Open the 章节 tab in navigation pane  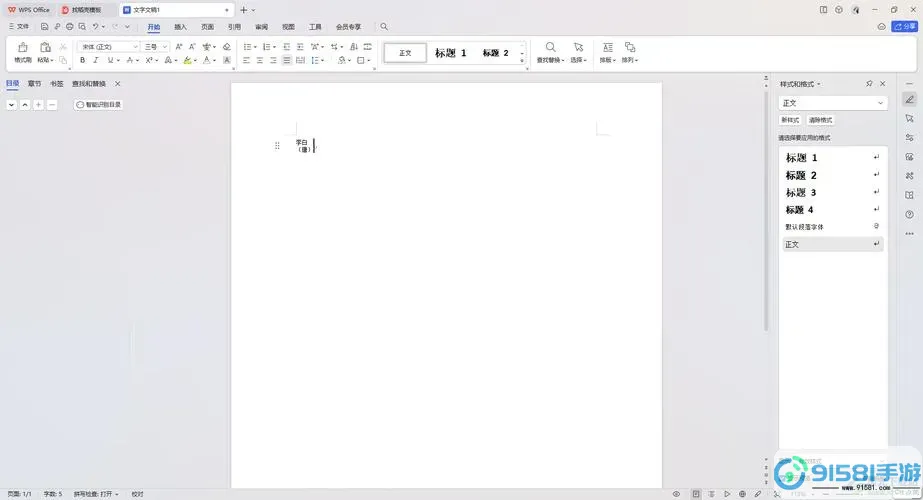35,84
